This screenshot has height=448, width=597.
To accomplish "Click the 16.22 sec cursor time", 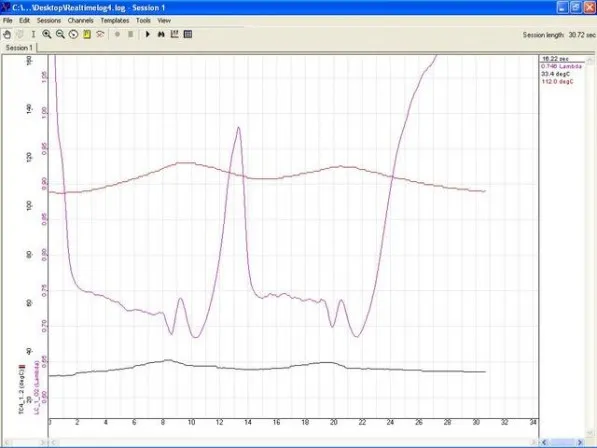I will tap(555, 59).
